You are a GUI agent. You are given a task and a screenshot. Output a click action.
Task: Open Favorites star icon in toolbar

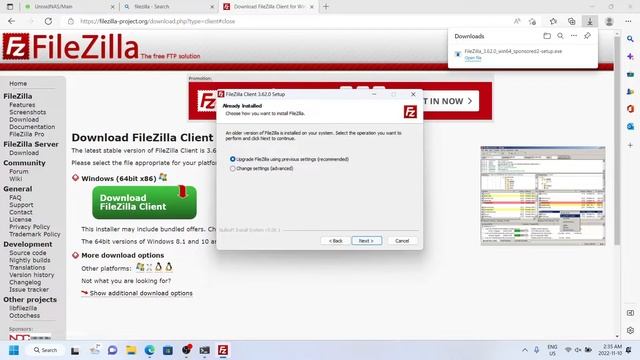[553, 21]
